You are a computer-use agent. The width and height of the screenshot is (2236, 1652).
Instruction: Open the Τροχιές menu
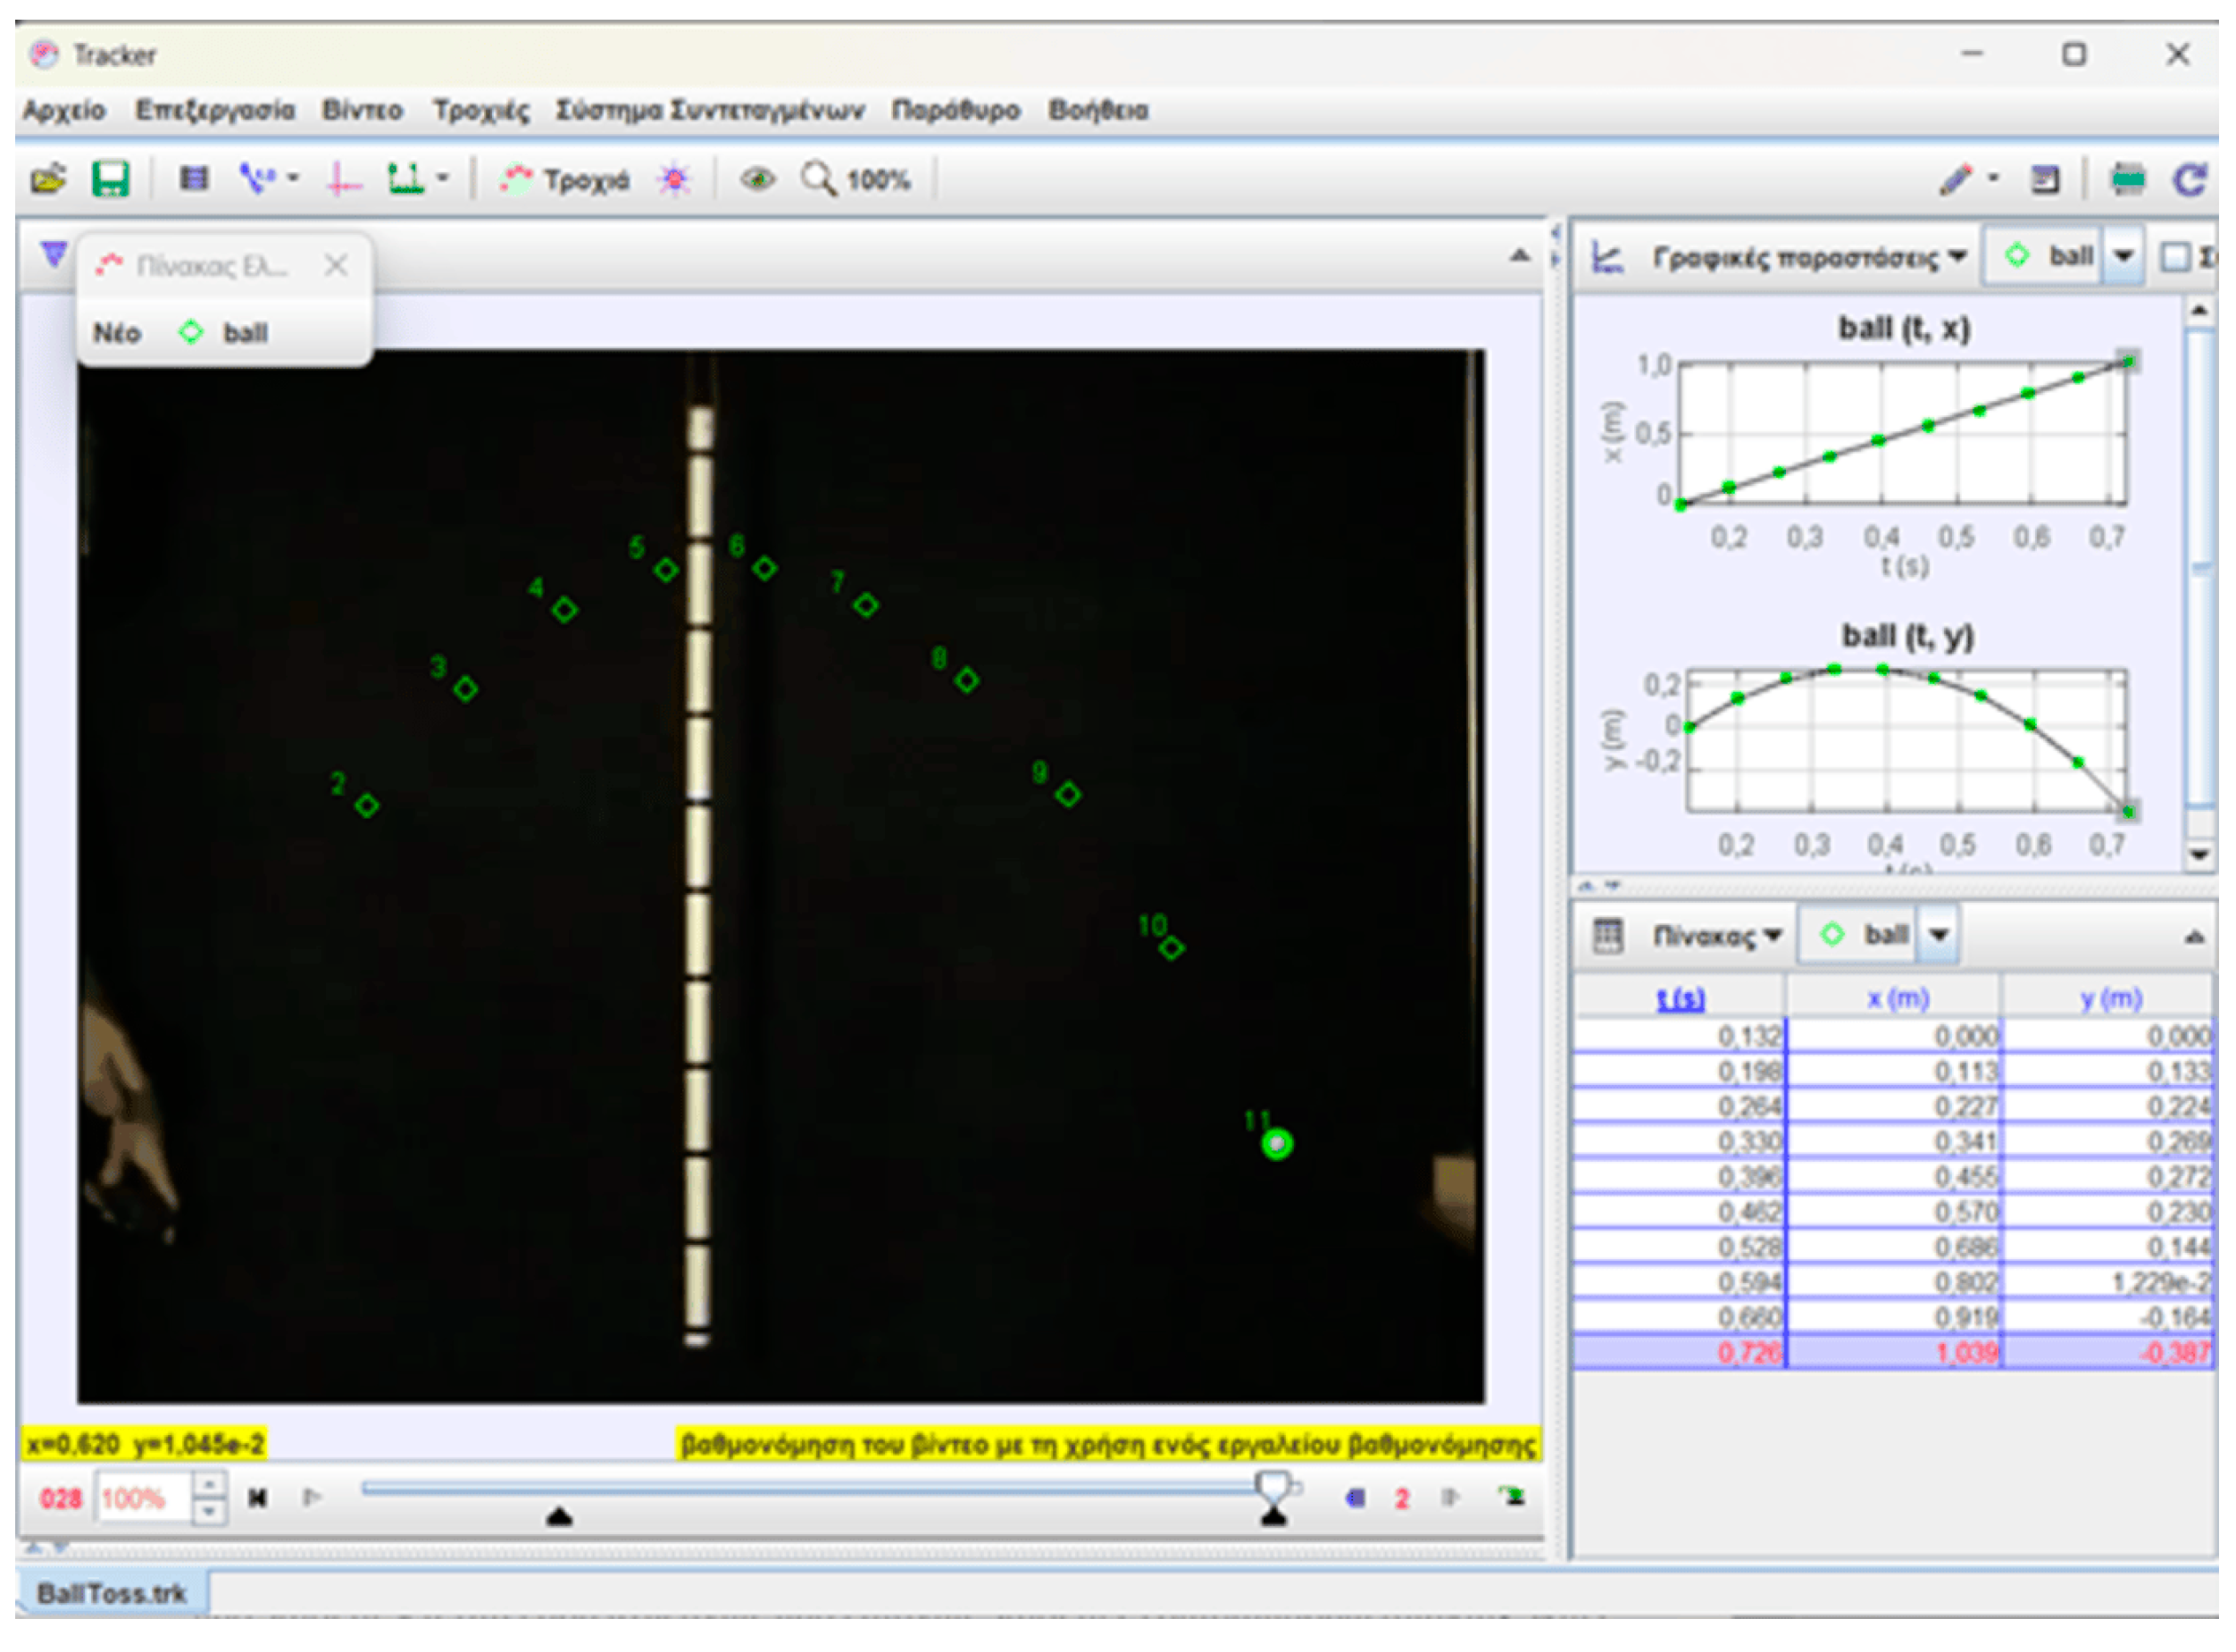481,110
